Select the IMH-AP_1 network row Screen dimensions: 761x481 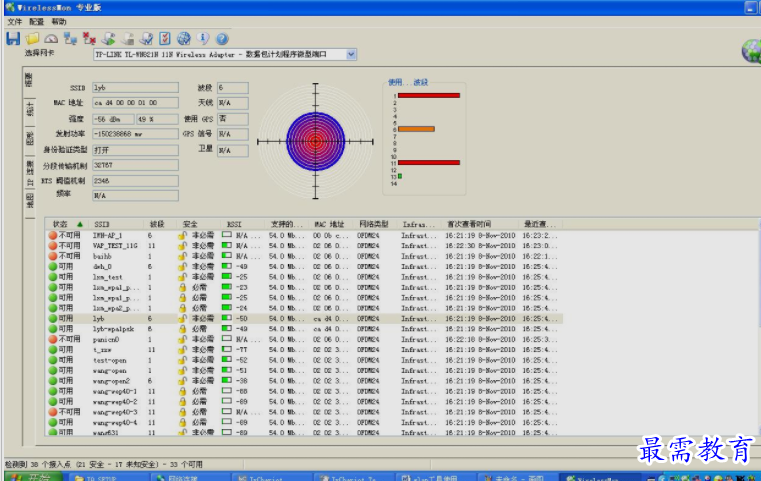(305, 235)
